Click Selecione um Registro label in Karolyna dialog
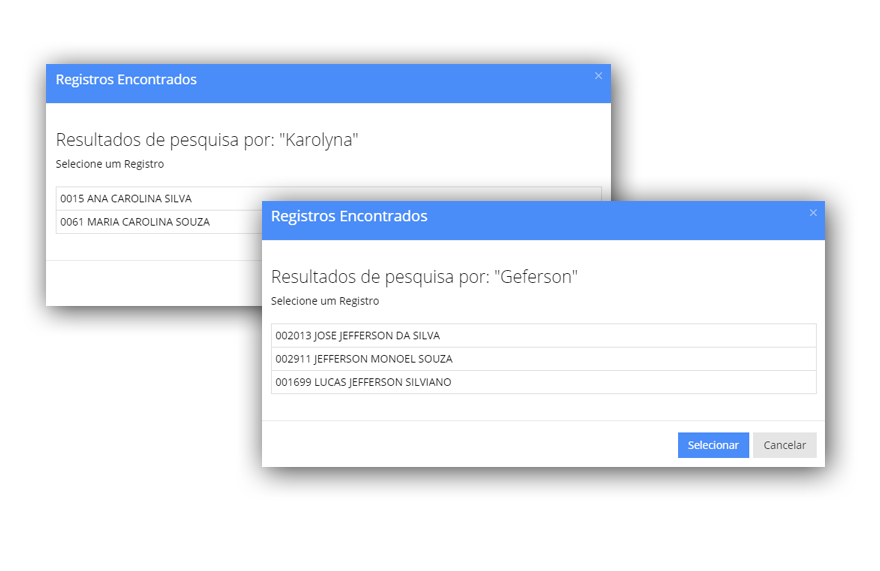The height and width of the screenshot is (571, 880). point(110,164)
